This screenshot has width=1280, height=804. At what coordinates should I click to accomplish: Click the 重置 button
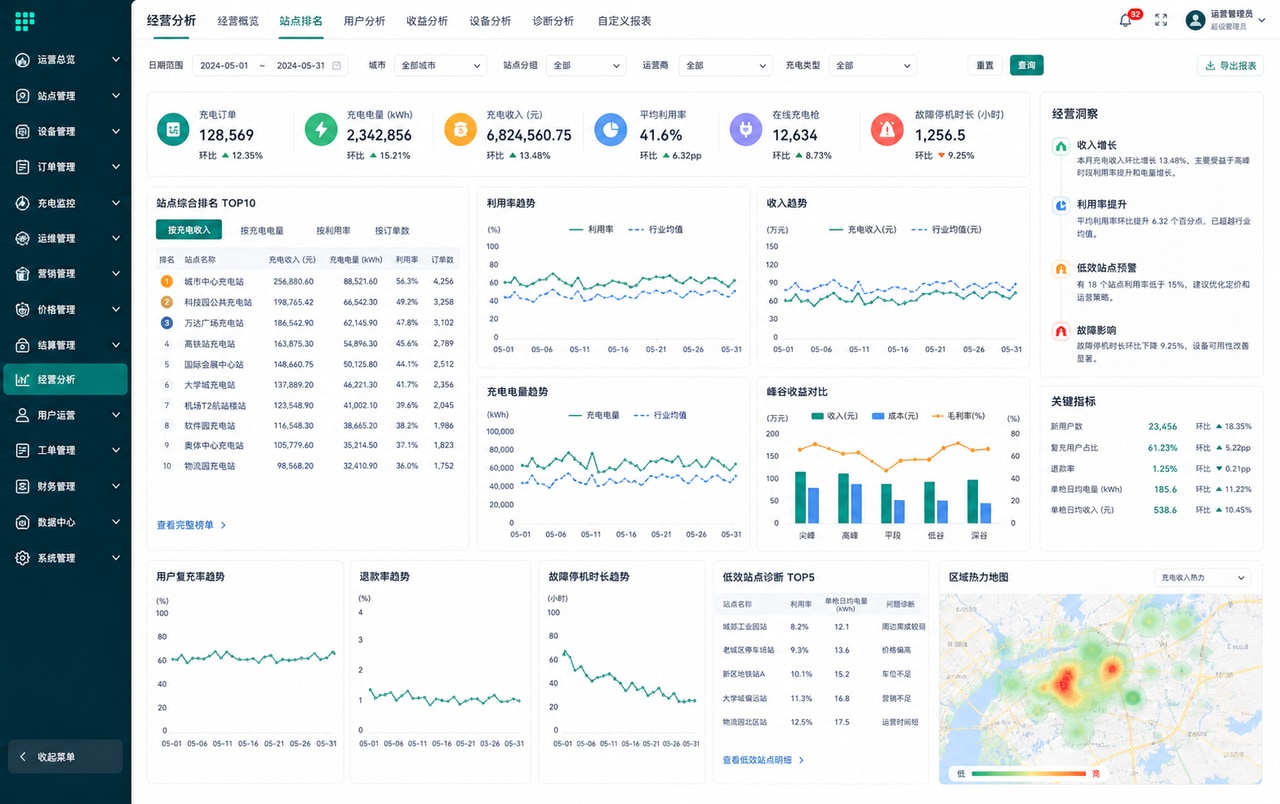click(985, 65)
